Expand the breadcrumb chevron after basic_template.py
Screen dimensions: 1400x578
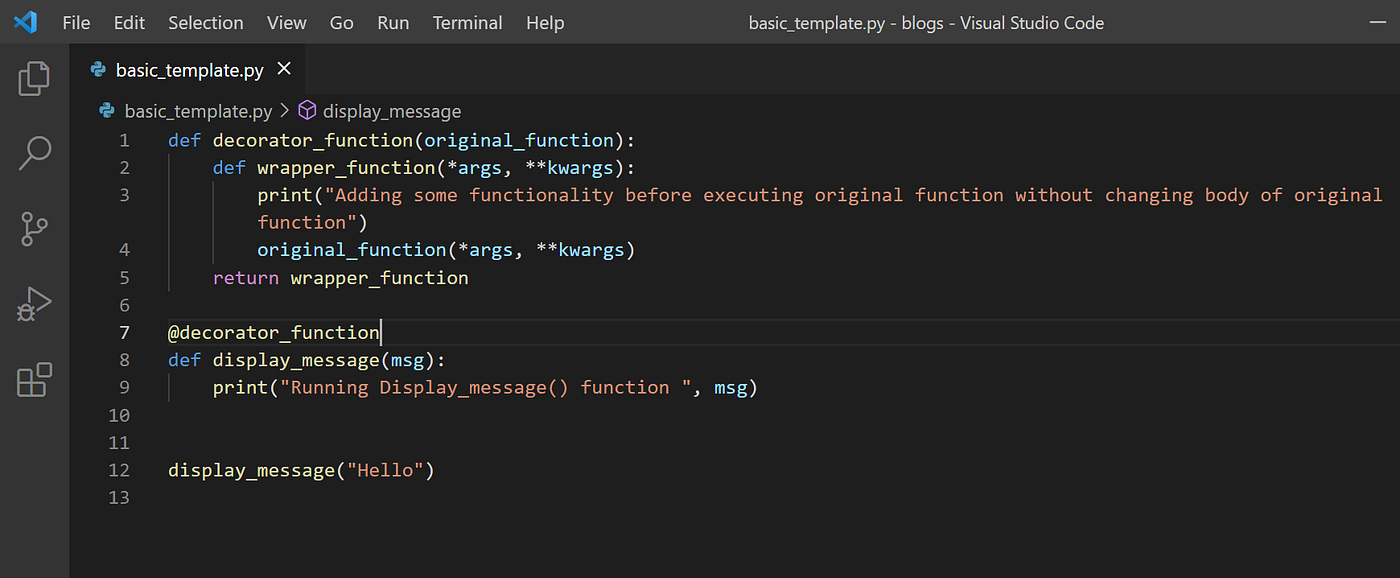[x=285, y=111]
